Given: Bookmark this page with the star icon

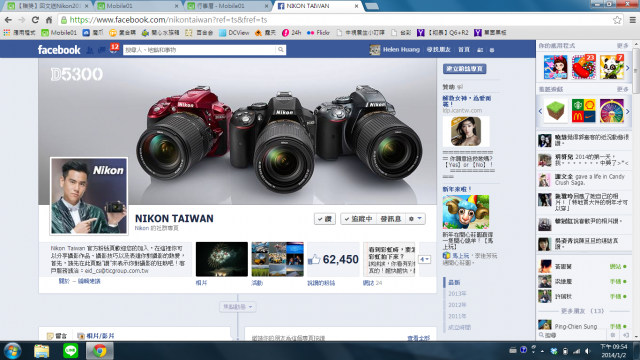Looking at the screenshot, I should coord(617,20).
